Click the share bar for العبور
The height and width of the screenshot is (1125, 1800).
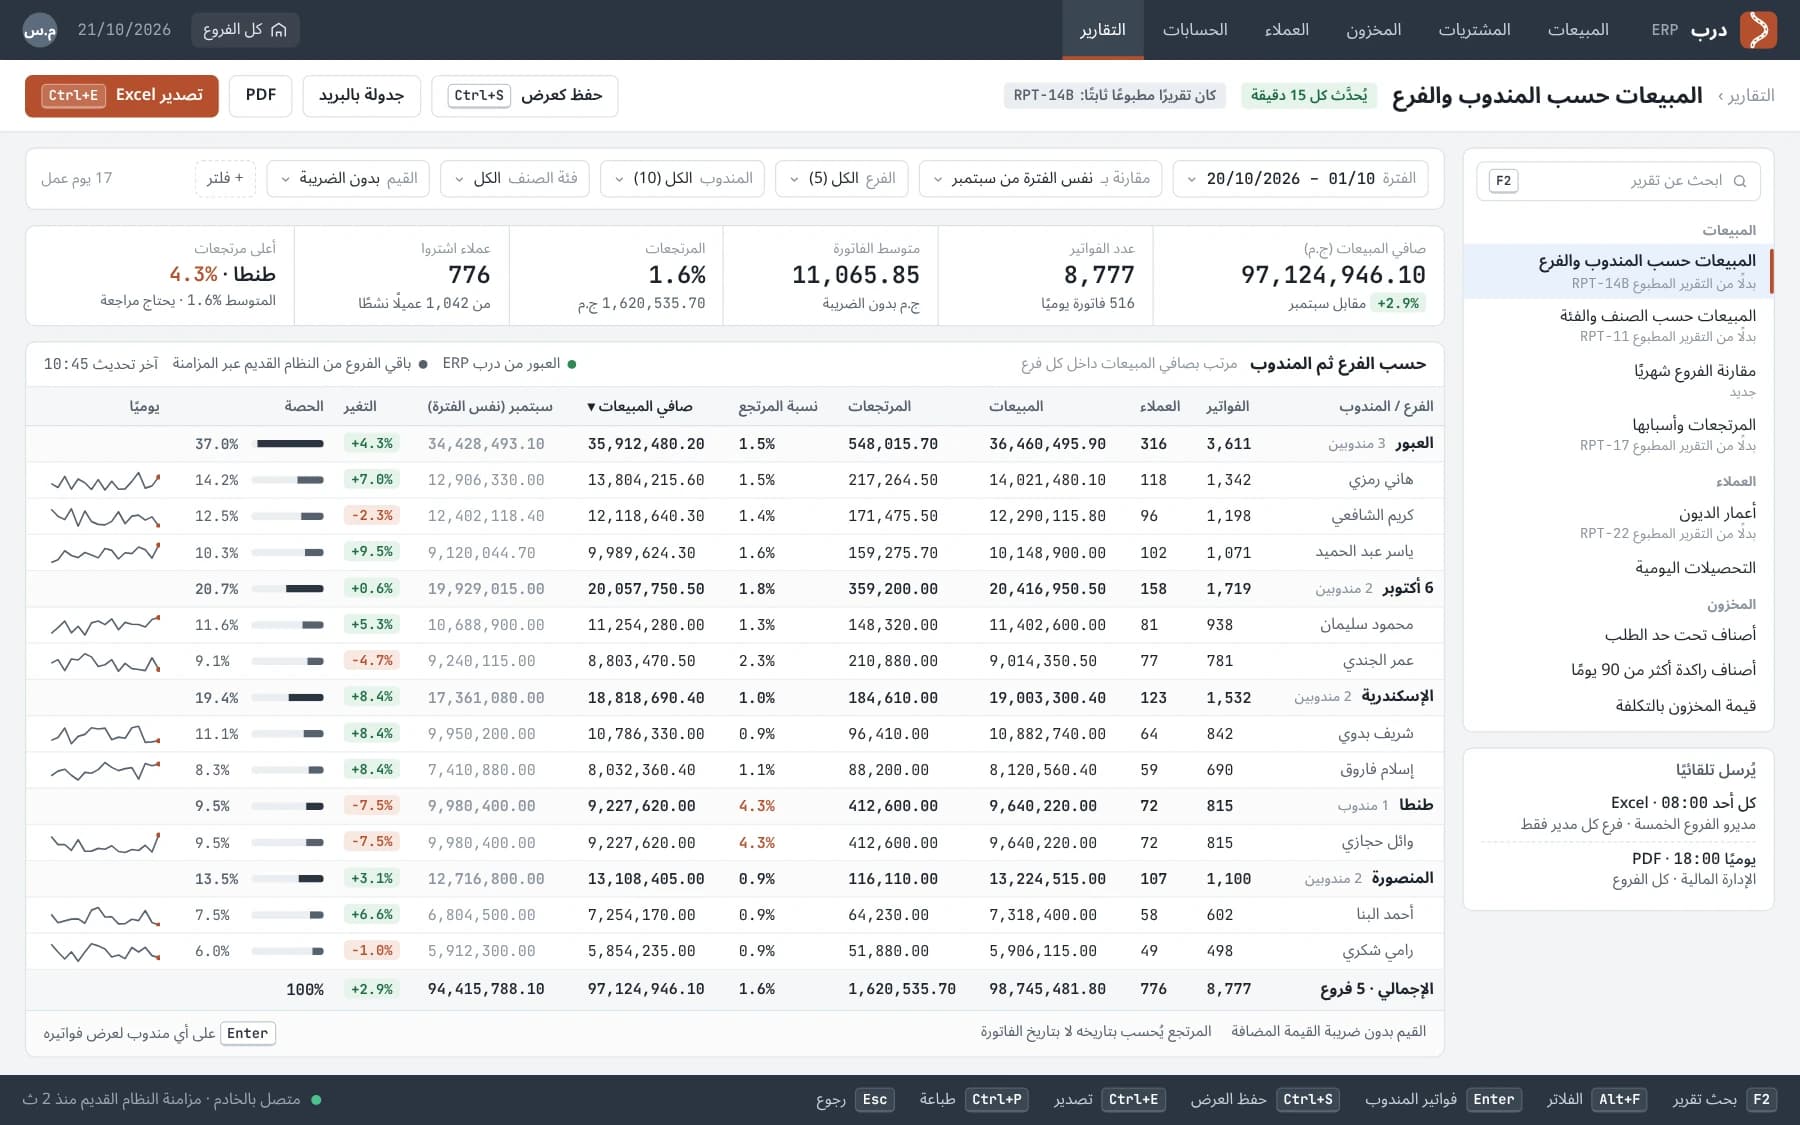(290, 444)
